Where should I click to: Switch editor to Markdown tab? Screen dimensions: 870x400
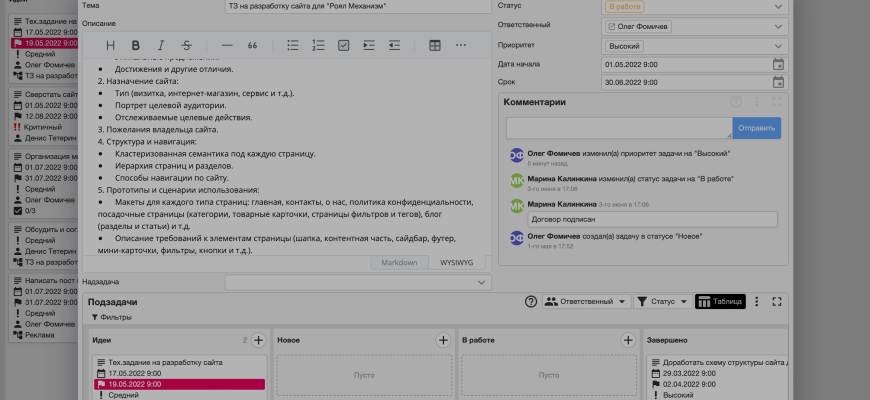coord(400,262)
